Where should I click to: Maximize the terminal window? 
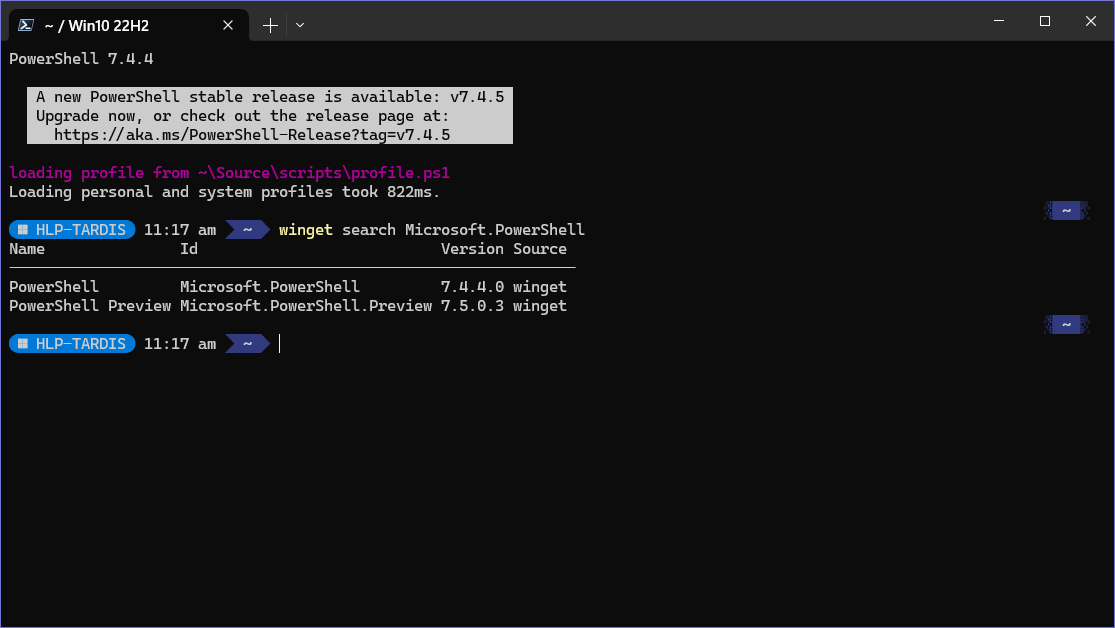pyautogui.click(x=1045, y=21)
